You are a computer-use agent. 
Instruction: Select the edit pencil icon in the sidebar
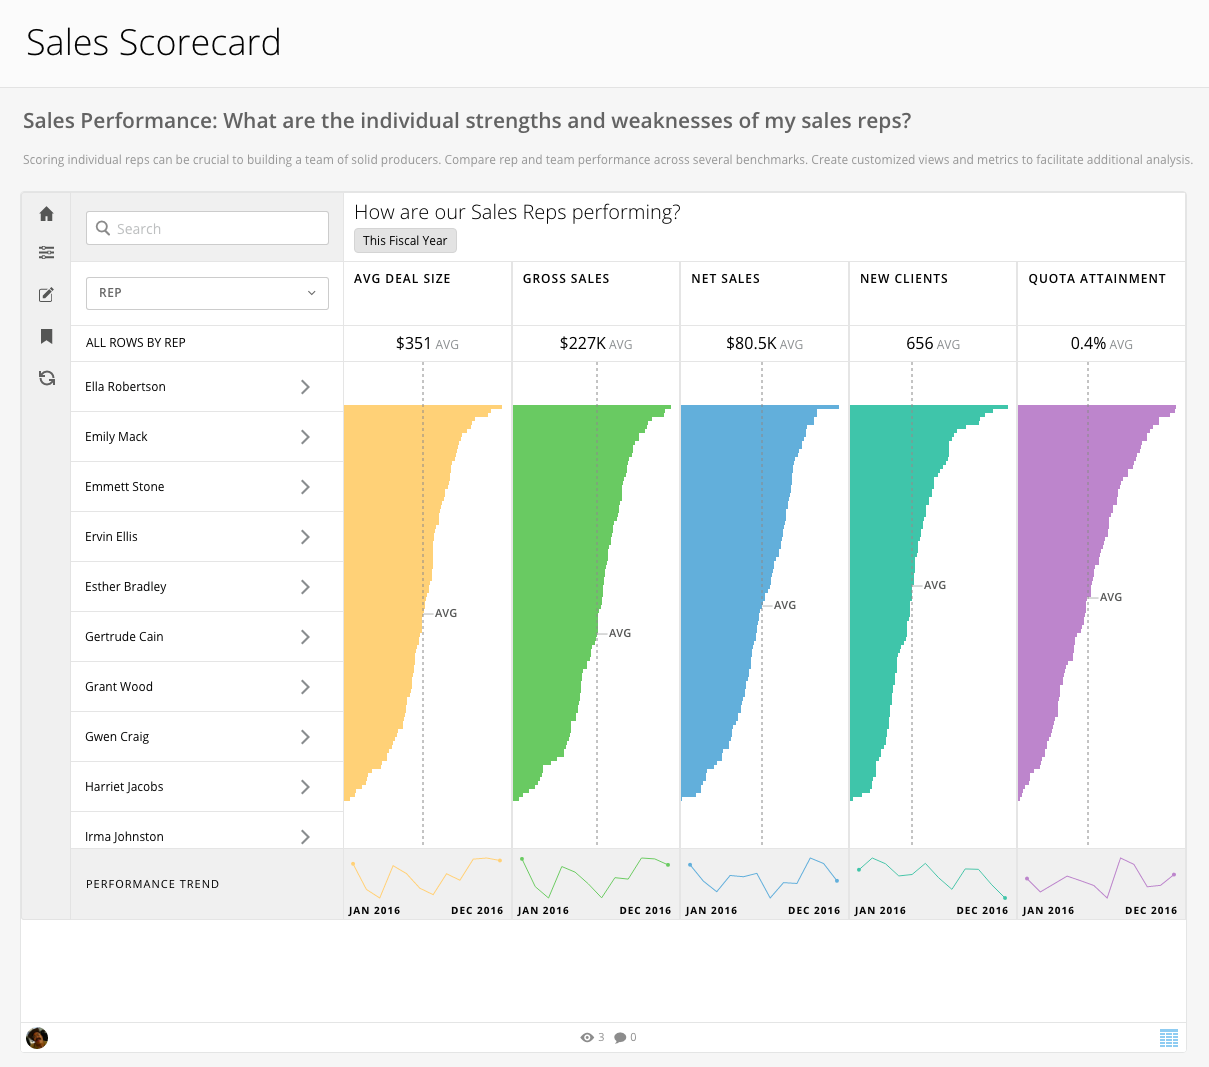click(46, 294)
